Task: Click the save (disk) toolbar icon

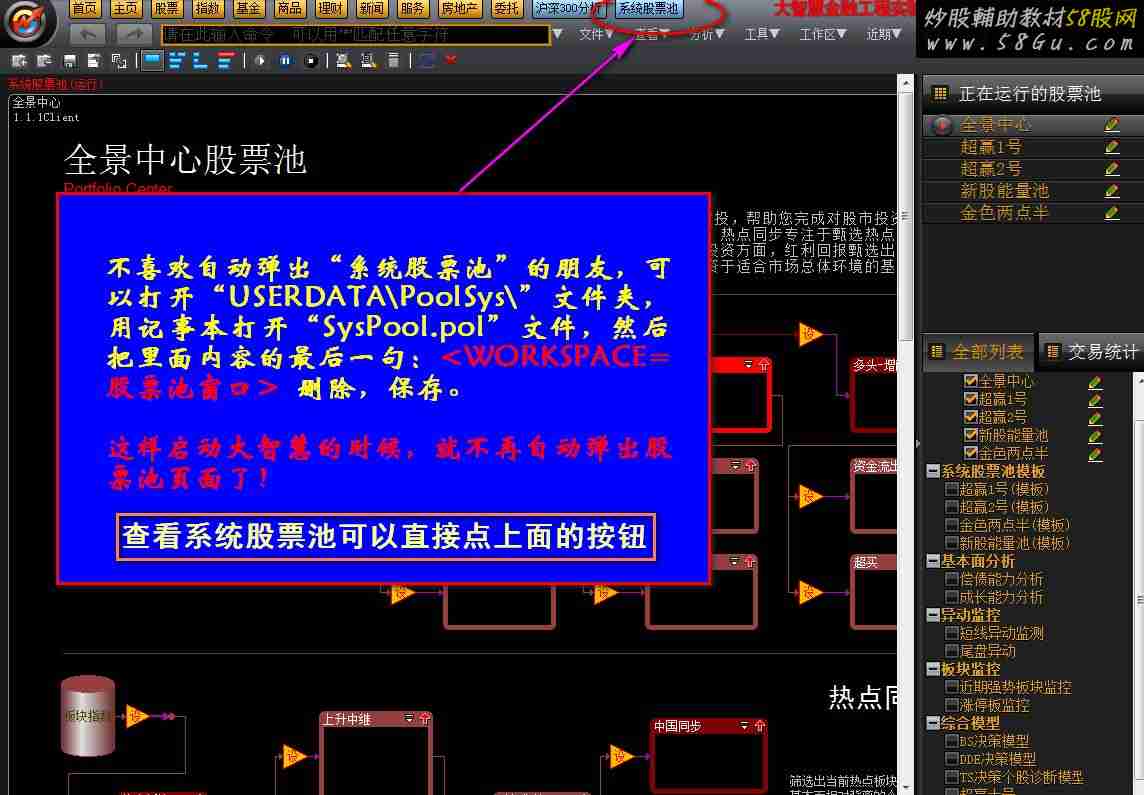Action: [x=69, y=61]
